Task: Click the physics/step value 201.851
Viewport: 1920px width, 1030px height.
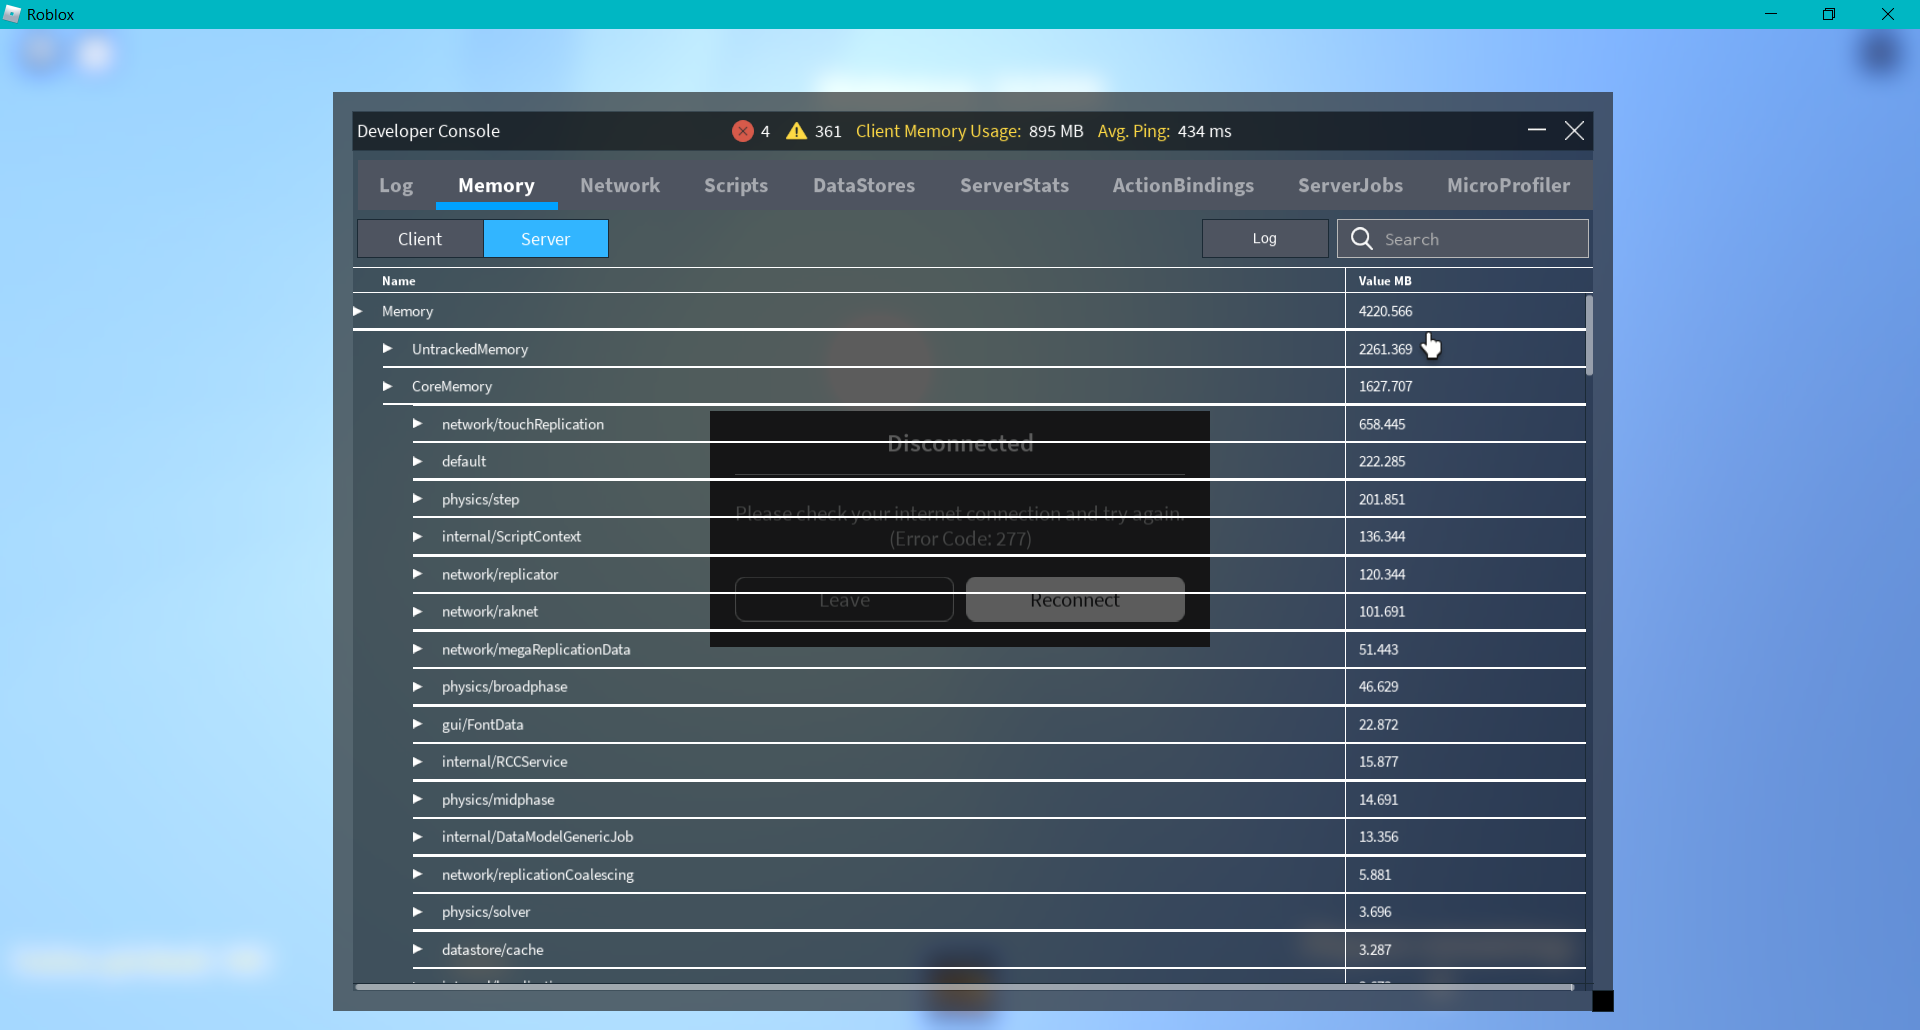Action: (x=1382, y=499)
